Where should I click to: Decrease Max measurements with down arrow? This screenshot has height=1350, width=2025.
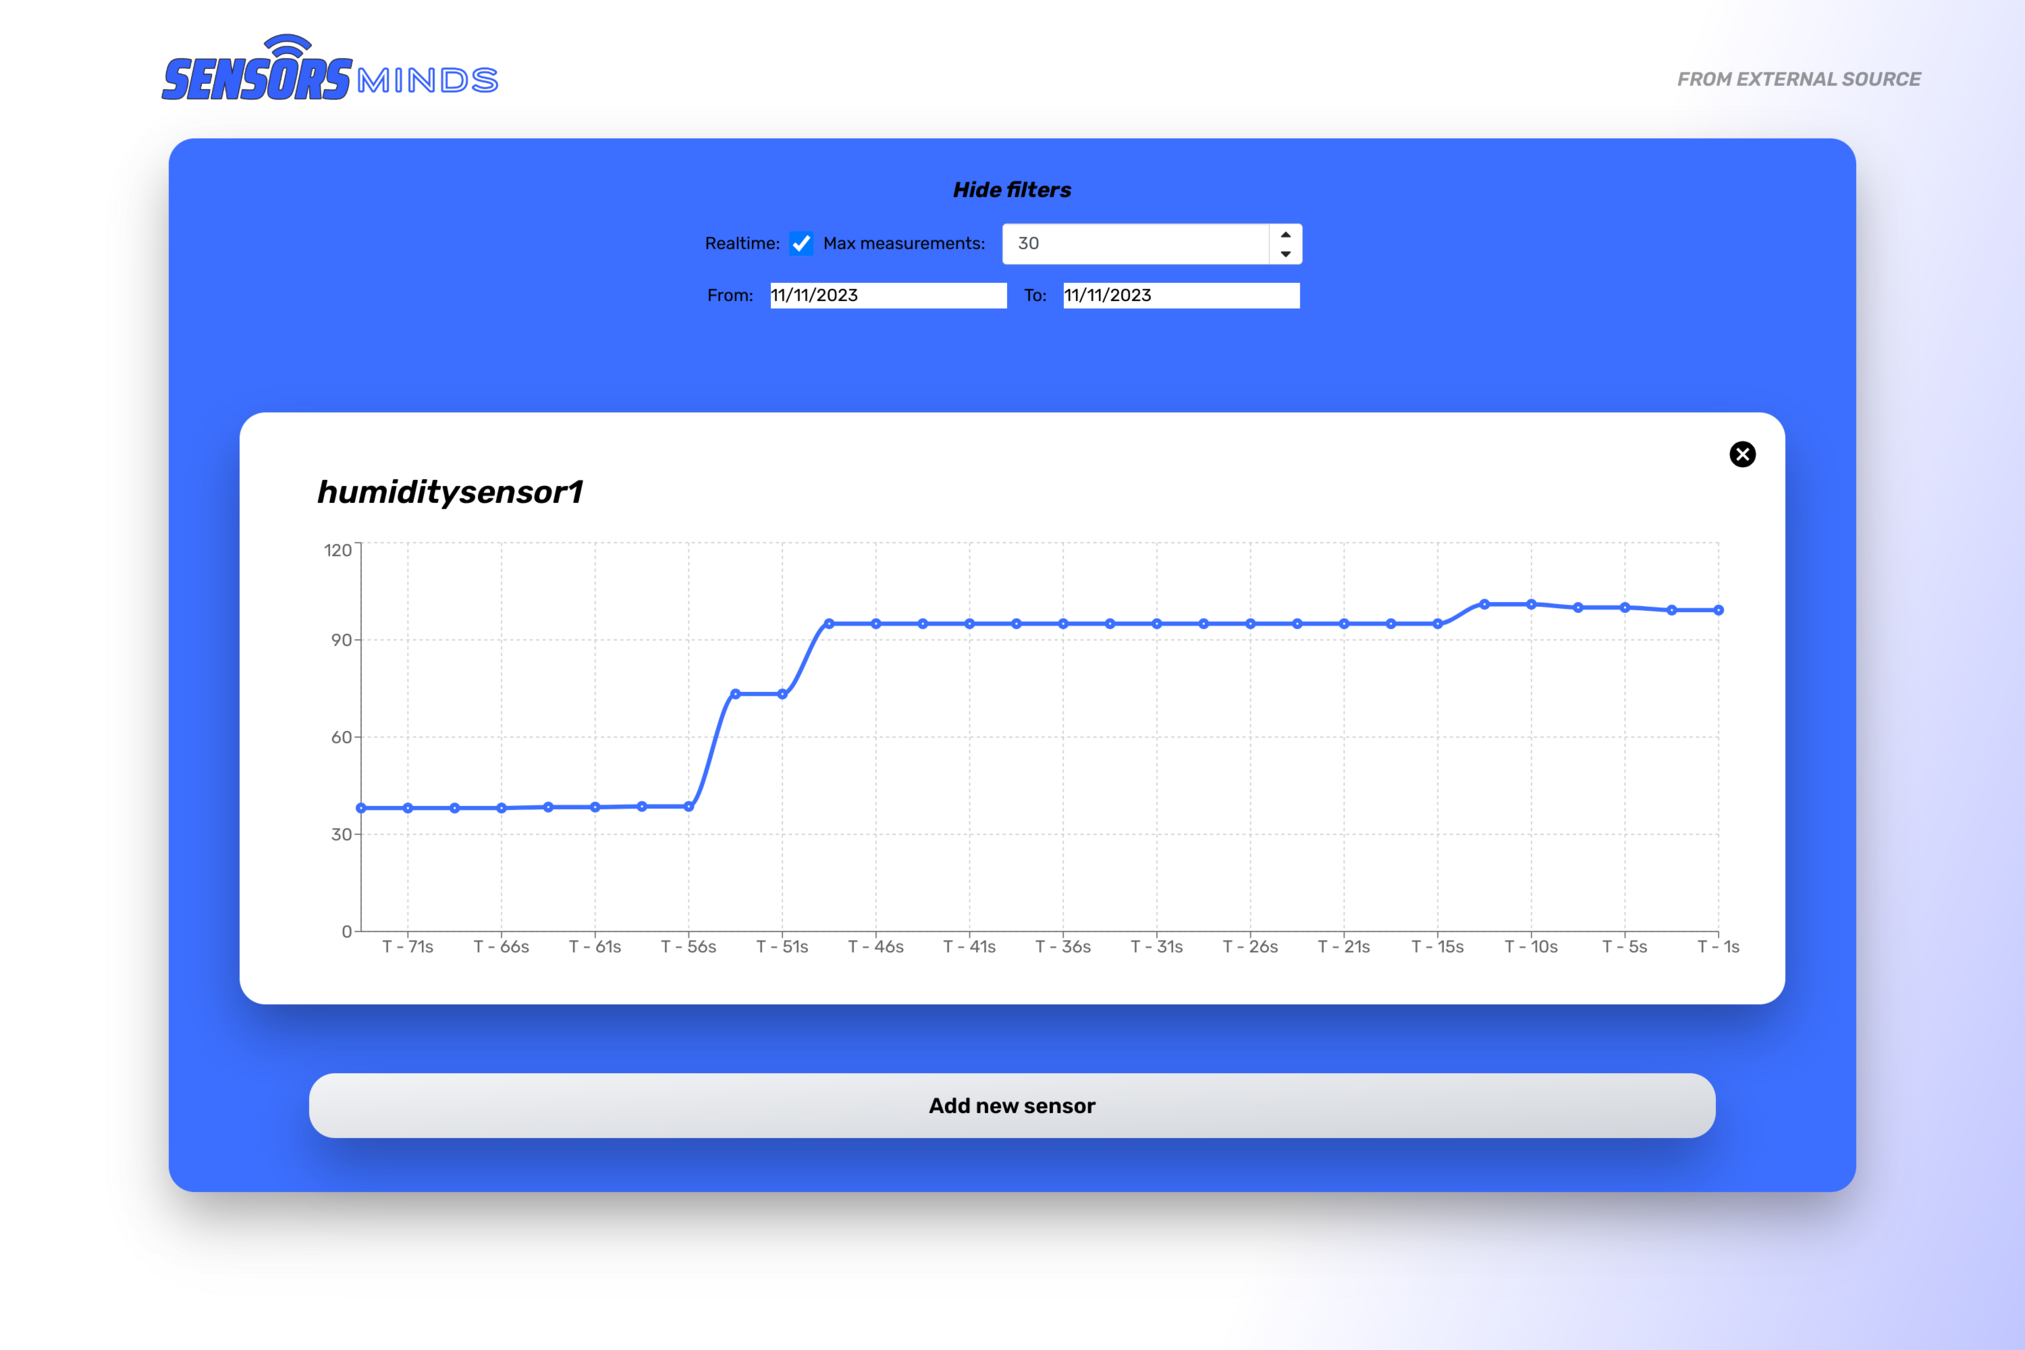(1286, 254)
